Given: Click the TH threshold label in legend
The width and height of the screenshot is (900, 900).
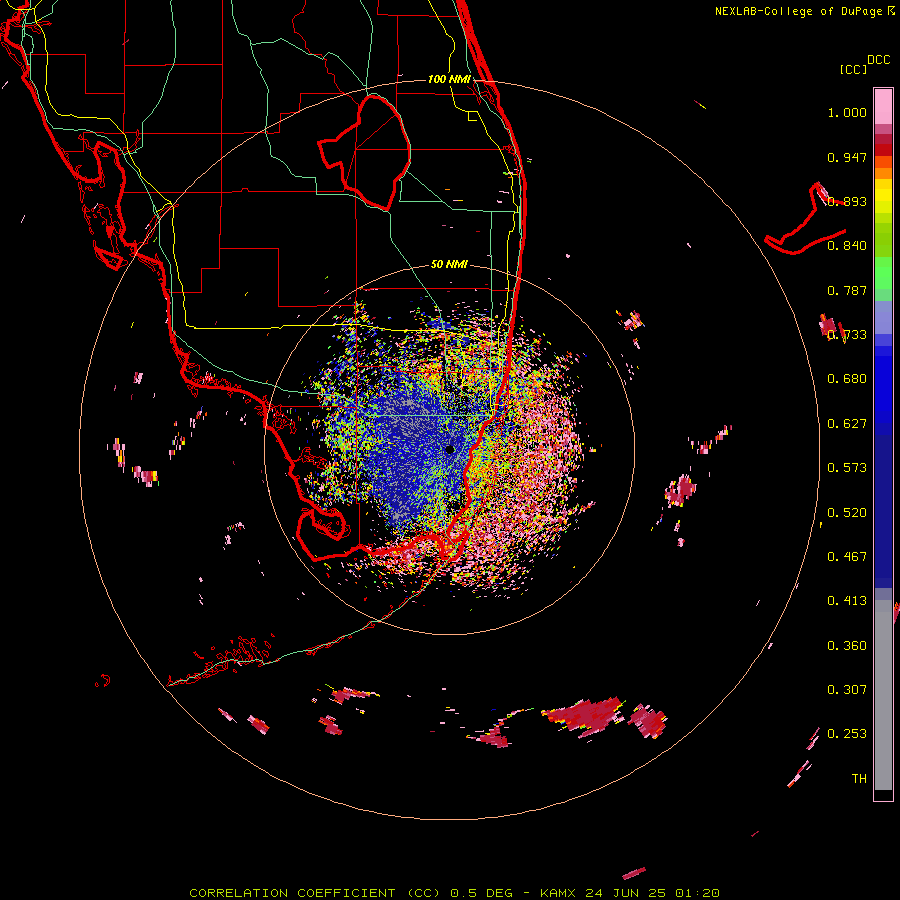Looking at the screenshot, I should click(859, 779).
